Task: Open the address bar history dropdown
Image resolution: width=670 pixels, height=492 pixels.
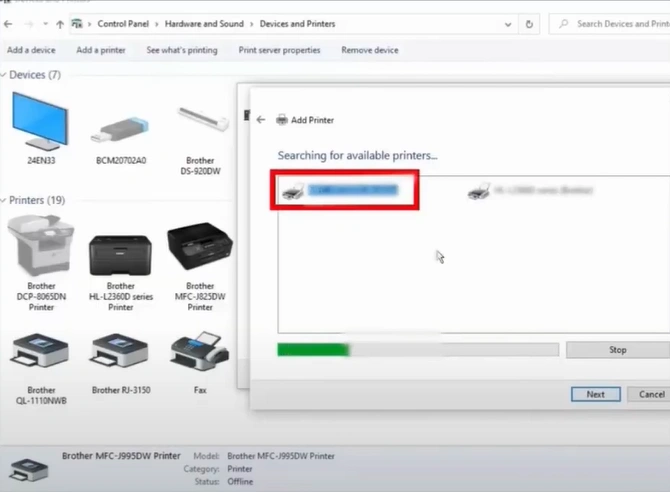Action: pyautogui.click(x=505, y=24)
